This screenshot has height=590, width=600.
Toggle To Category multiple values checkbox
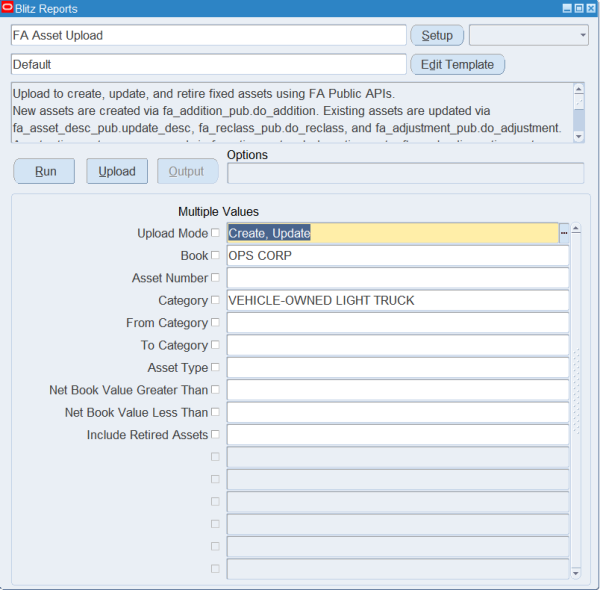215,345
